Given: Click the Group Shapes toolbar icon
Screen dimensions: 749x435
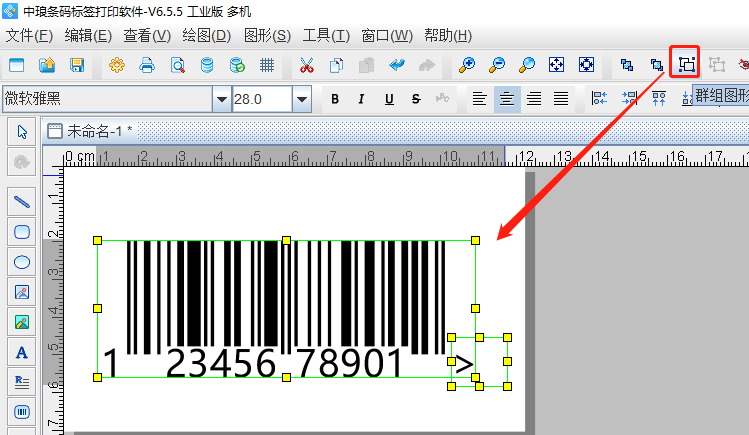Looking at the screenshot, I should pyautogui.click(x=686, y=65).
